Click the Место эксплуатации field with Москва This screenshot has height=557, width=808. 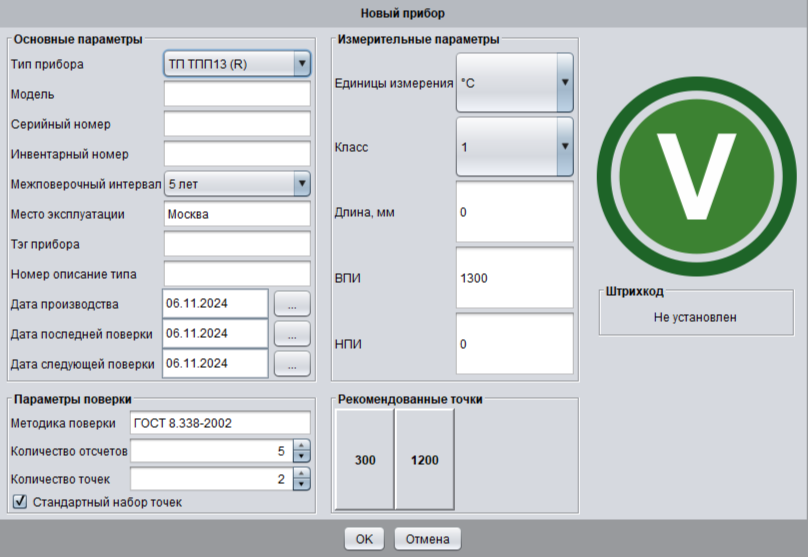click(237, 214)
